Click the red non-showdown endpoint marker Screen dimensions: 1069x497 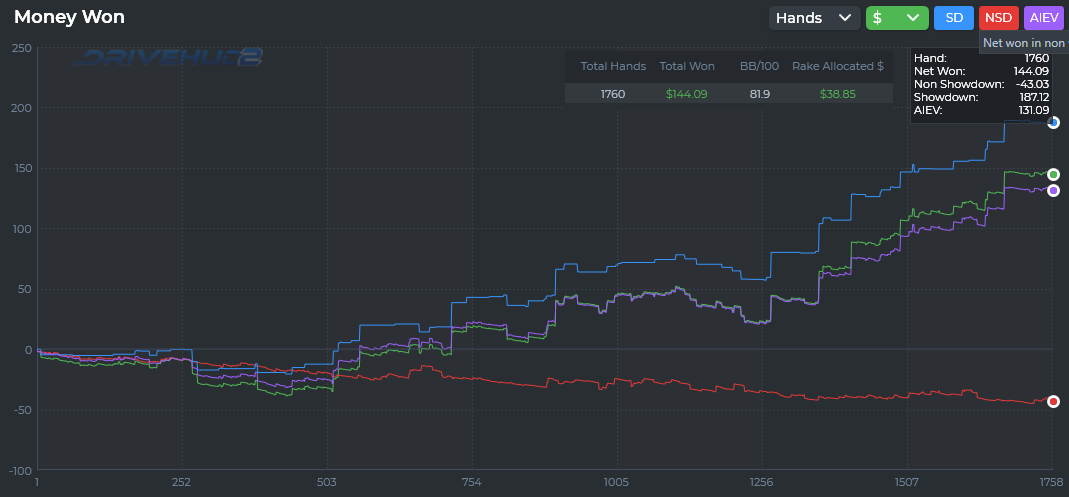point(1053,402)
